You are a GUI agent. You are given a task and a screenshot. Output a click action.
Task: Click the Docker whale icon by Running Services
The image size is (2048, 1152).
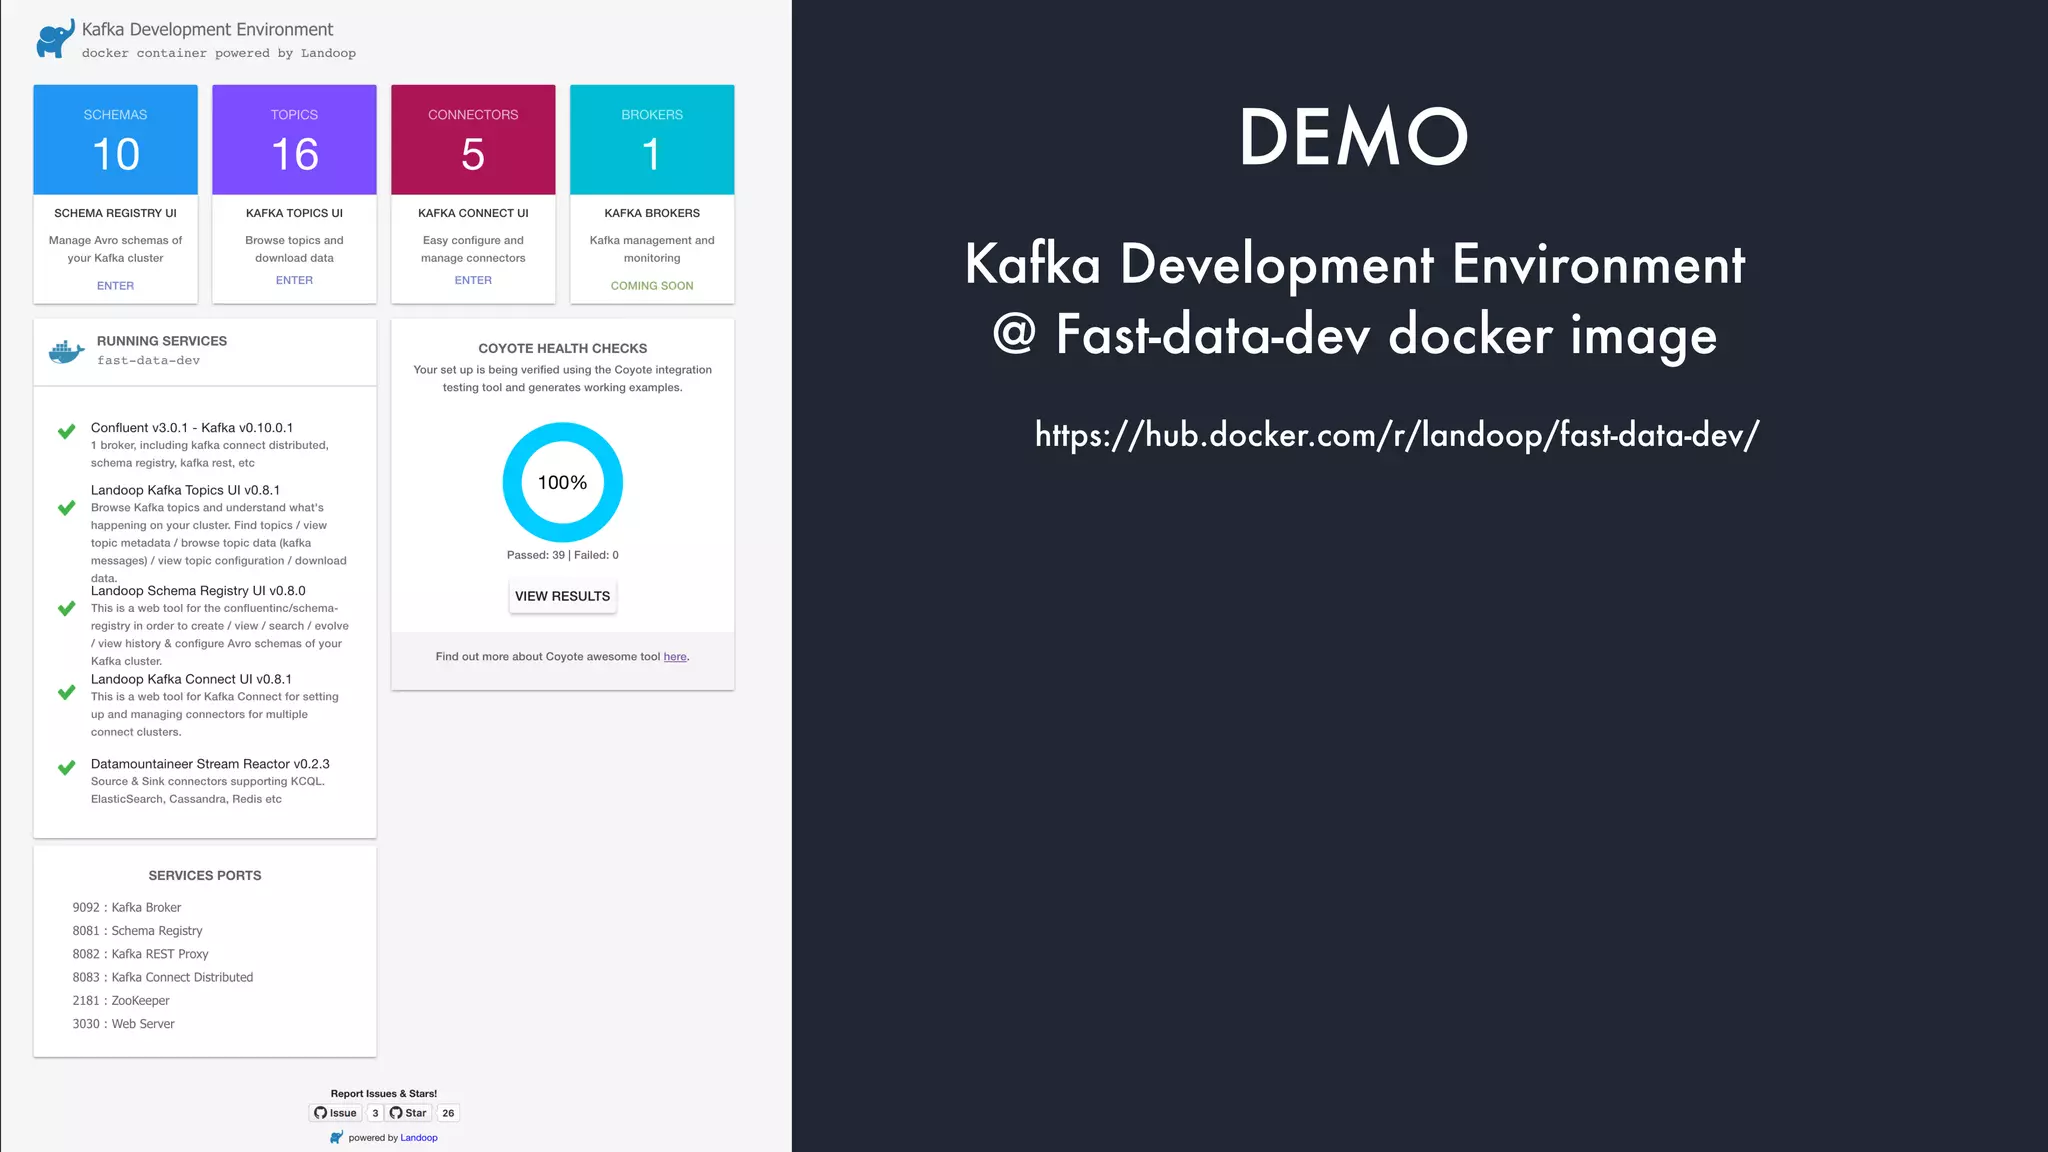pyautogui.click(x=66, y=352)
